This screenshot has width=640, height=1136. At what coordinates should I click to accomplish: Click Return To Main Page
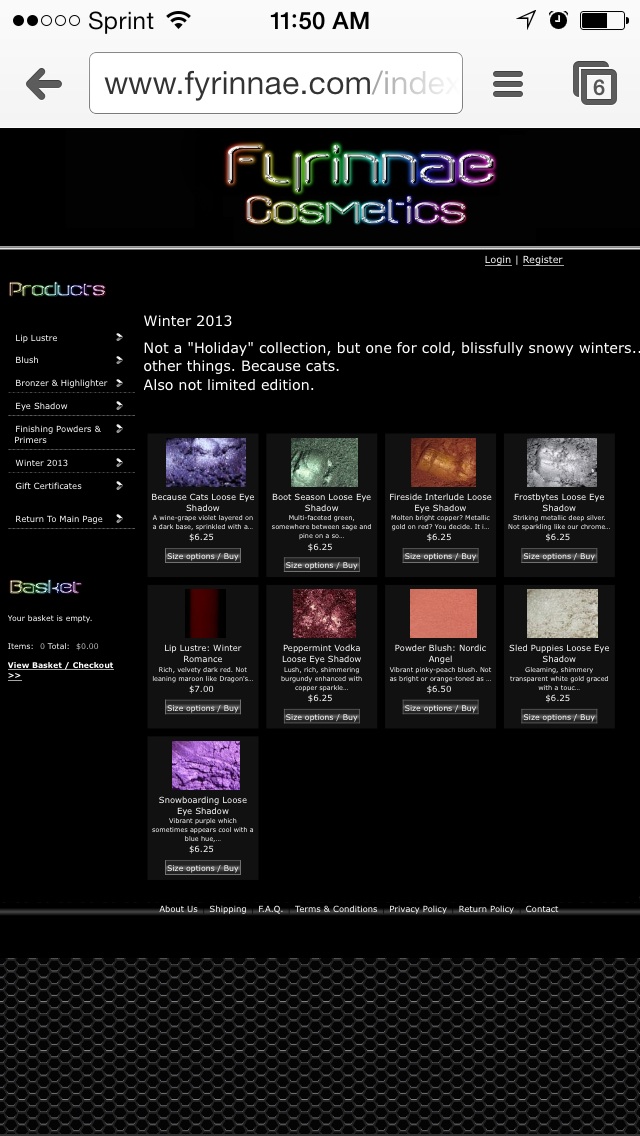59,519
